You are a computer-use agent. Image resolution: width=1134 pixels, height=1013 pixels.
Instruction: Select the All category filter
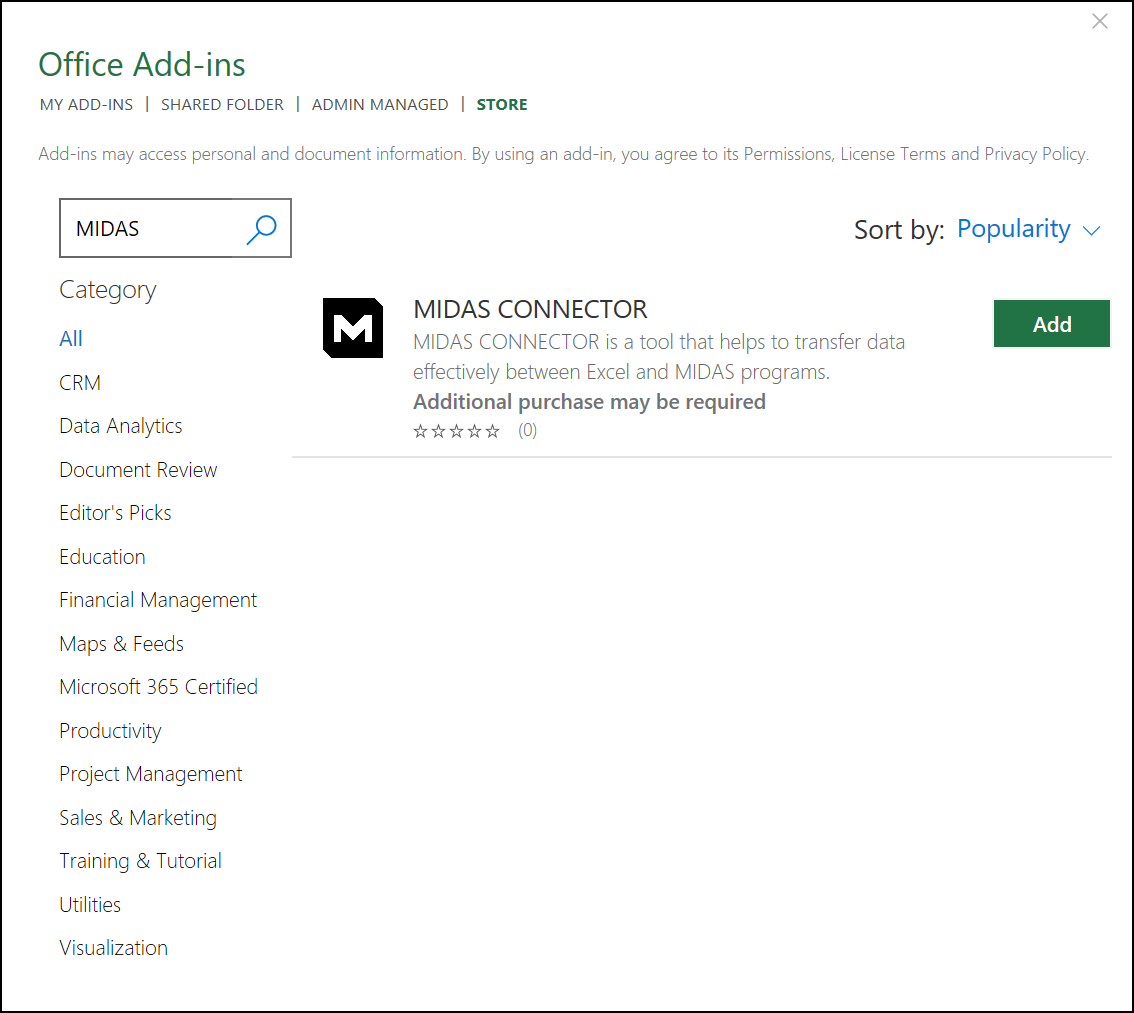click(x=70, y=338)
